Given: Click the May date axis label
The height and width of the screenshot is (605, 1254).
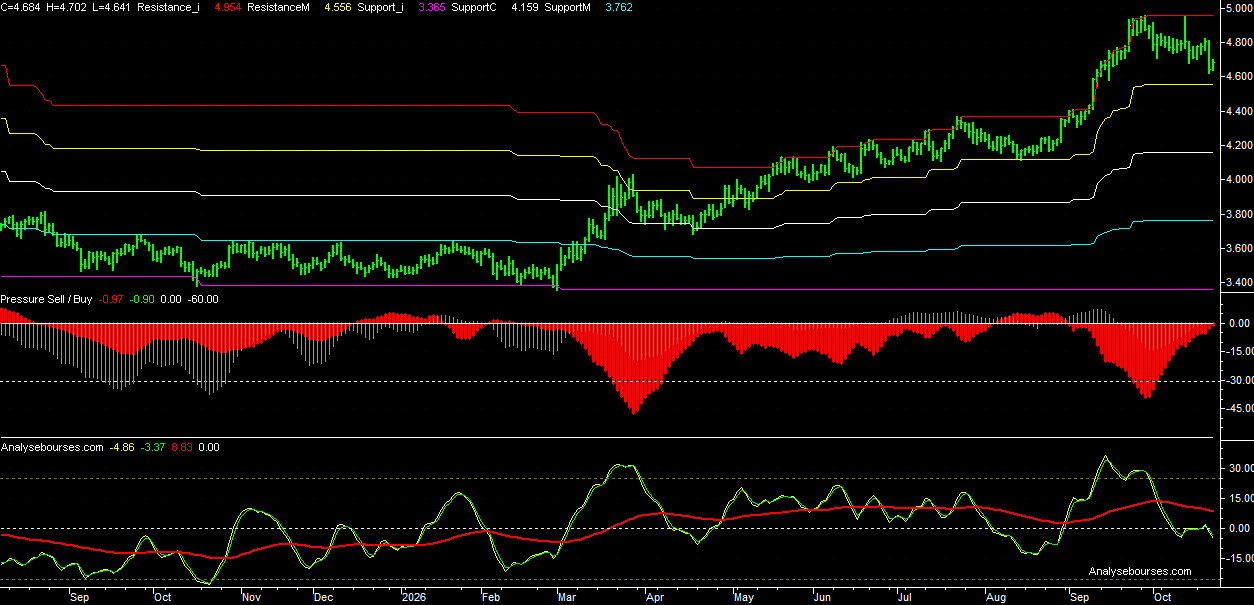Looking at the screenshot, I should click(744, 597).
